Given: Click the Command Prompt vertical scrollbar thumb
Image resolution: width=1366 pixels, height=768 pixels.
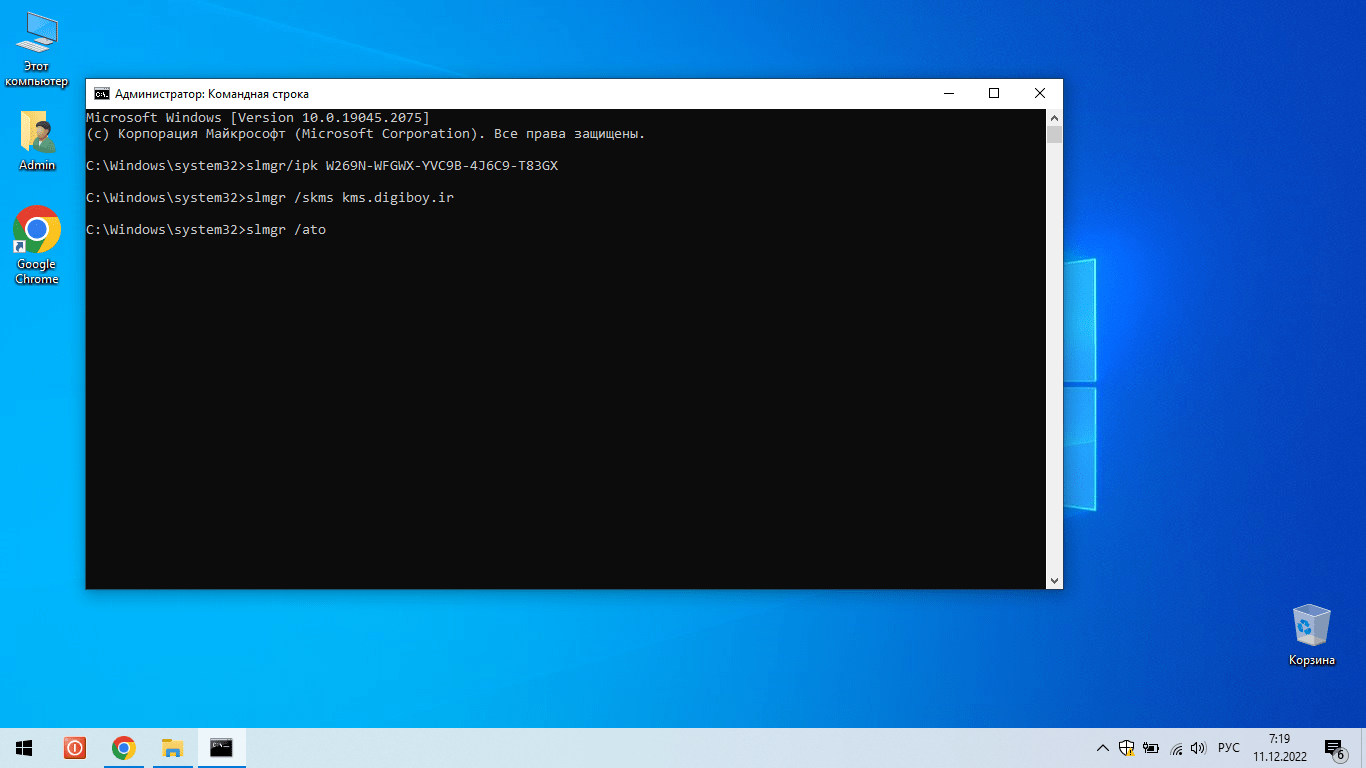Looking at the screenshot, I should [1054, 134].
